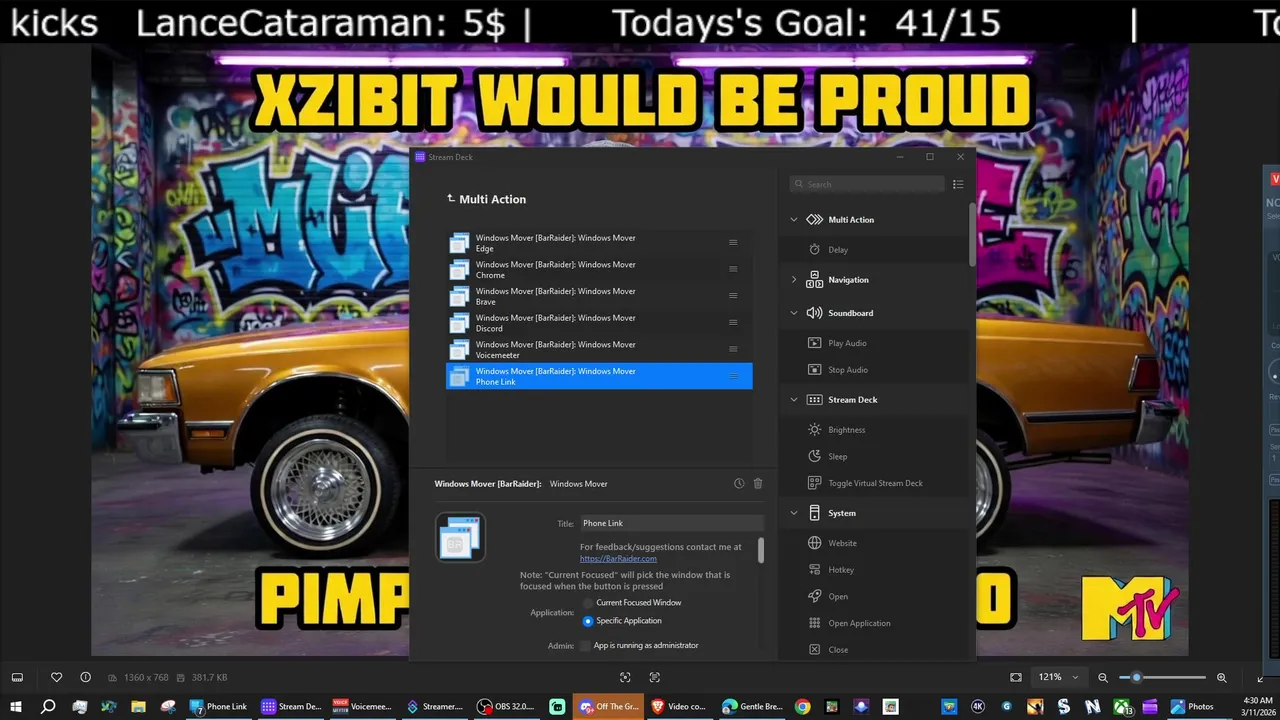Select the Windows Mover Chrome row
Viewport: 1280px width, 720px height.
(x=599, y=270)
